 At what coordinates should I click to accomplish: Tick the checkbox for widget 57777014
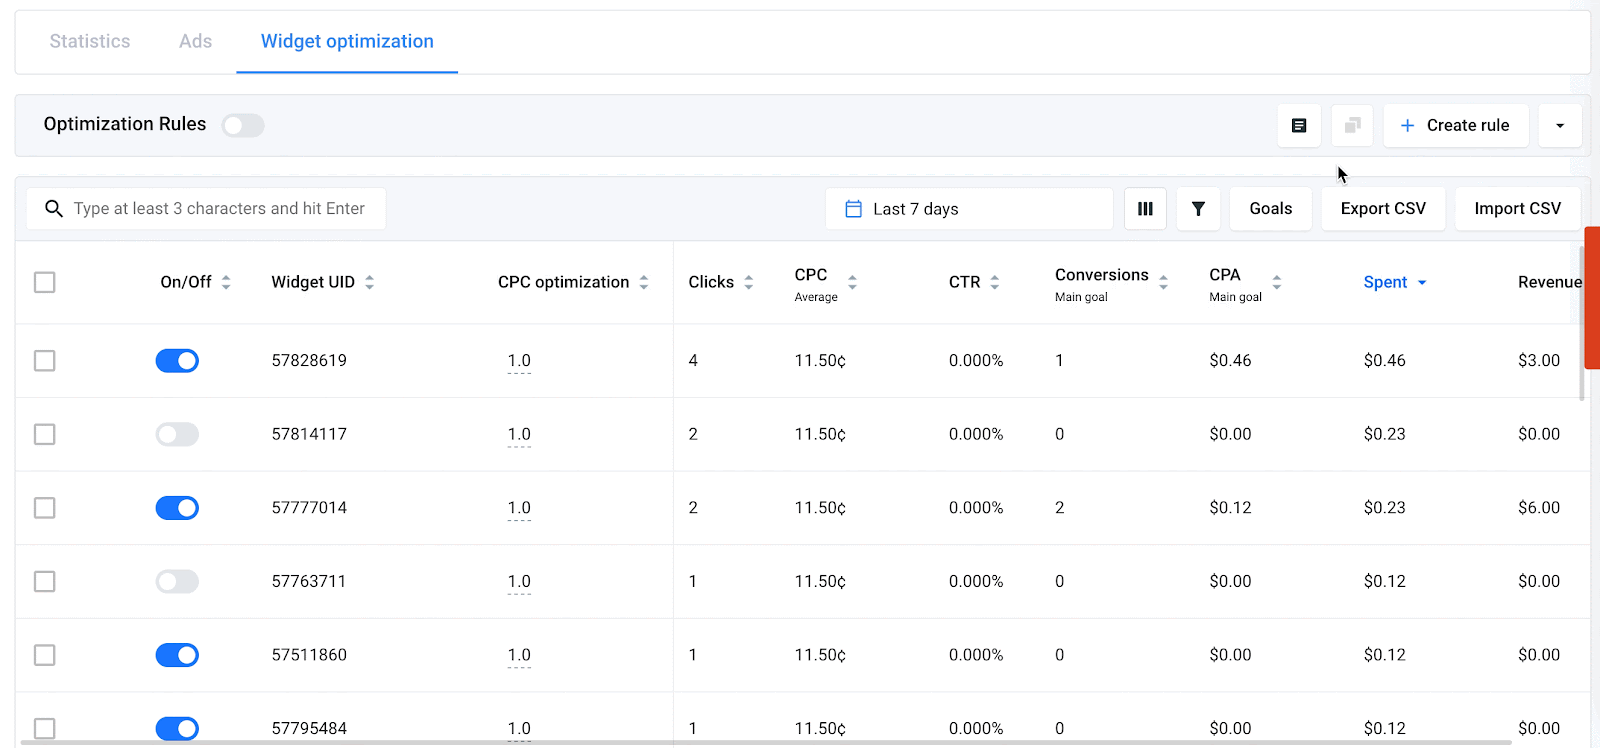coord(45,508)
